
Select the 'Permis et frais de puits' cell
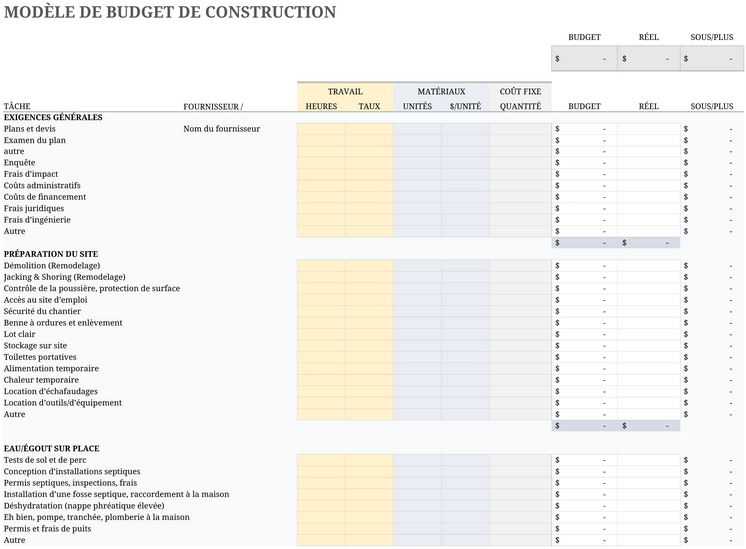(48, 529)
